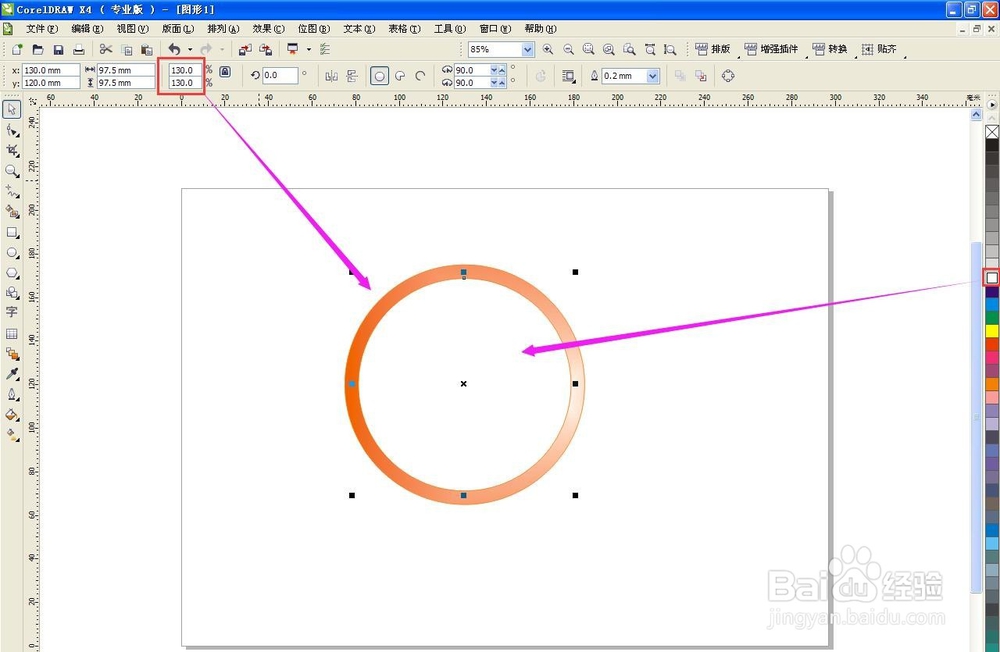
Task: Click the Import icon
Action: click(x=245, y=49)
